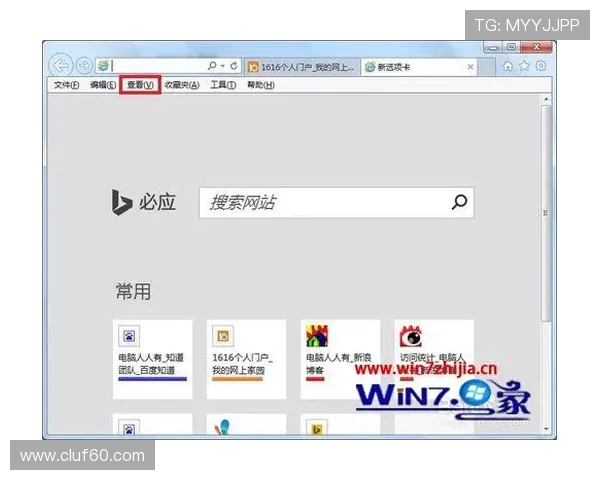Click the search magnifier in address bar
The image size is (600, 480).
212,66
